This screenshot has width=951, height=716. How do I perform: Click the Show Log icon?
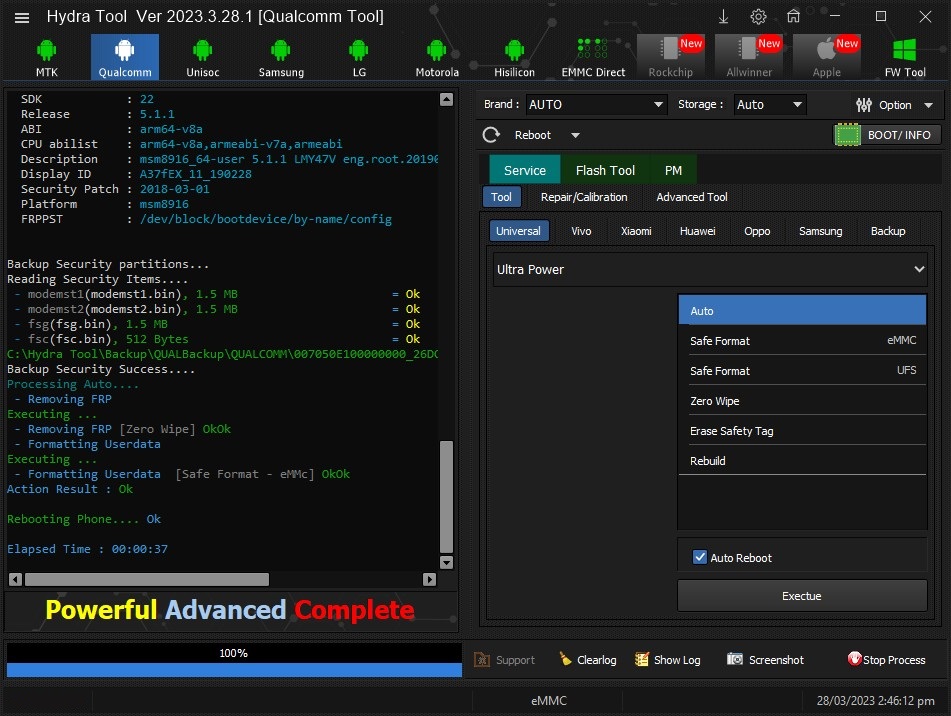click(642, 659)
